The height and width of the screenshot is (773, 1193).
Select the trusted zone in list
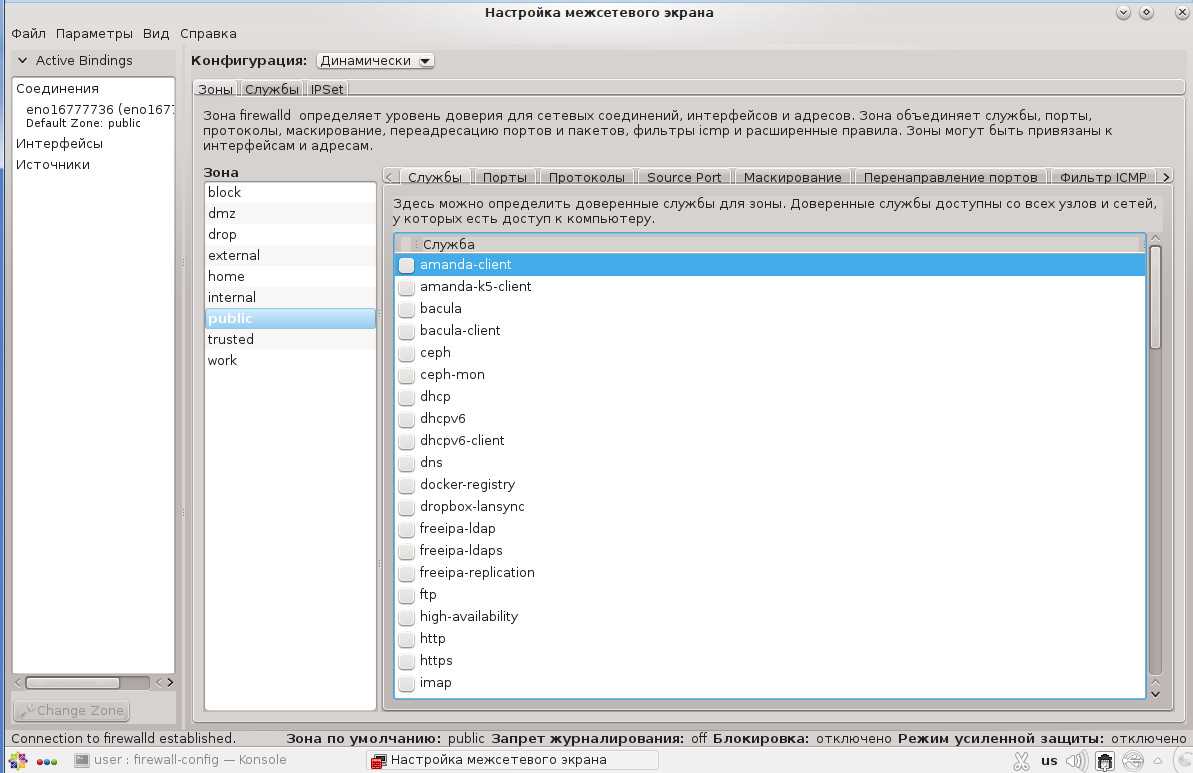(231, 340)
